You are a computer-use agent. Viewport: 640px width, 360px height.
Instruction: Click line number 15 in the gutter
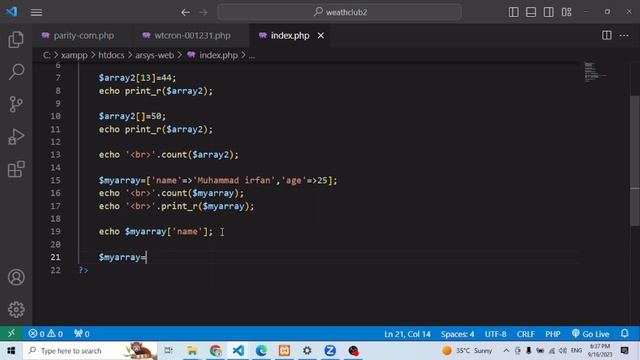coord(55,180)
